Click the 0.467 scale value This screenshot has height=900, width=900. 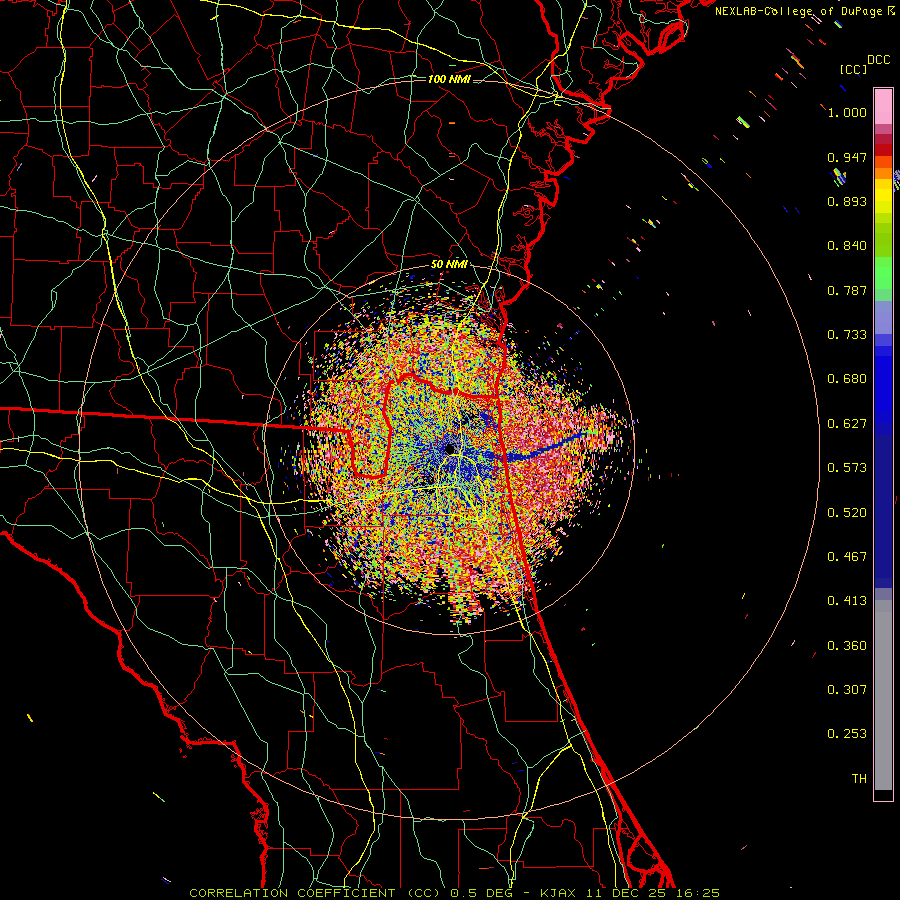coord(847,557)
